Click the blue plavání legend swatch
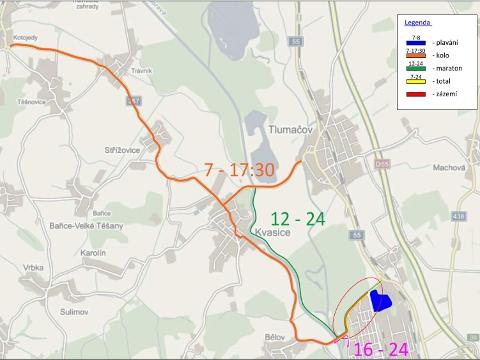 click(416, 43)
